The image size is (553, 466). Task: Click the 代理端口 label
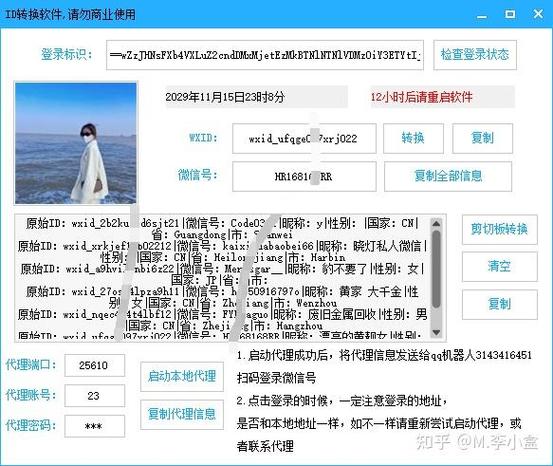(x=31, y=365)
